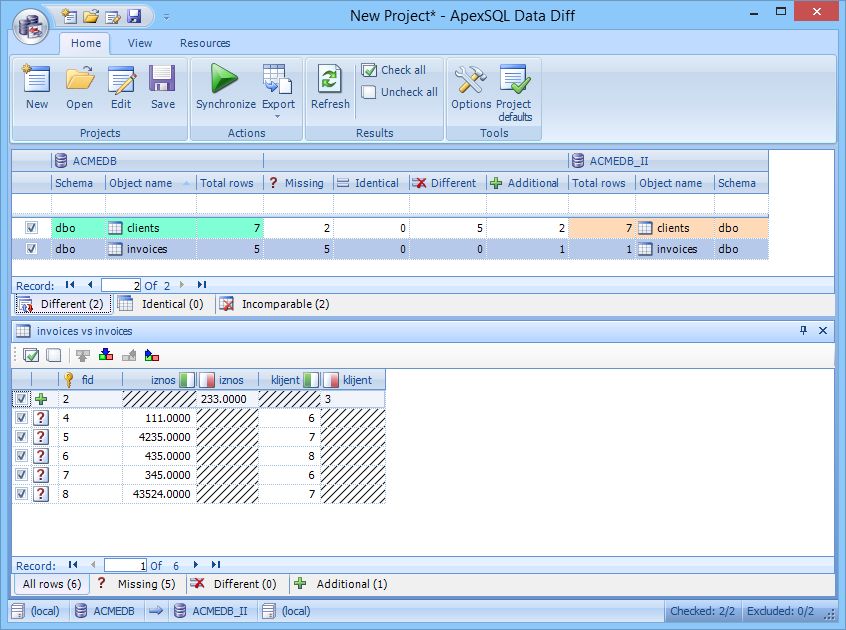Click the first Total rows column header
The width and height of the screenshot is (846, 630).
click(229, 183)
